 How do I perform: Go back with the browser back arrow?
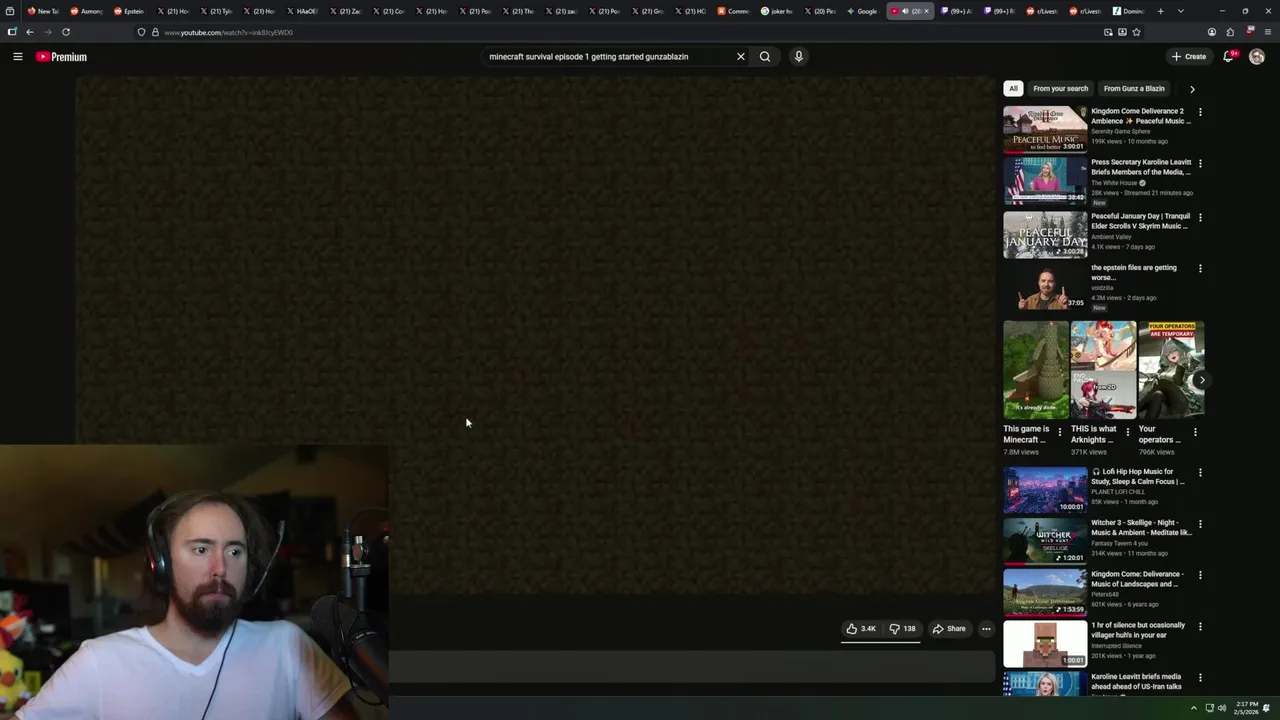point(29,32)
